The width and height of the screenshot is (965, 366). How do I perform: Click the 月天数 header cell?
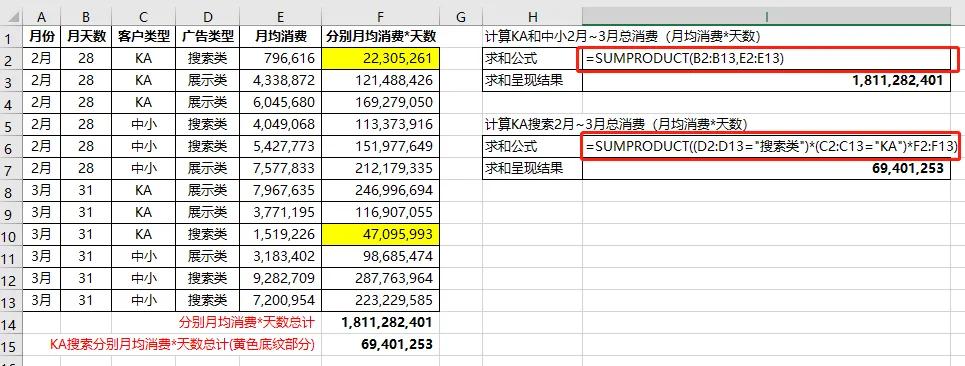86,37
